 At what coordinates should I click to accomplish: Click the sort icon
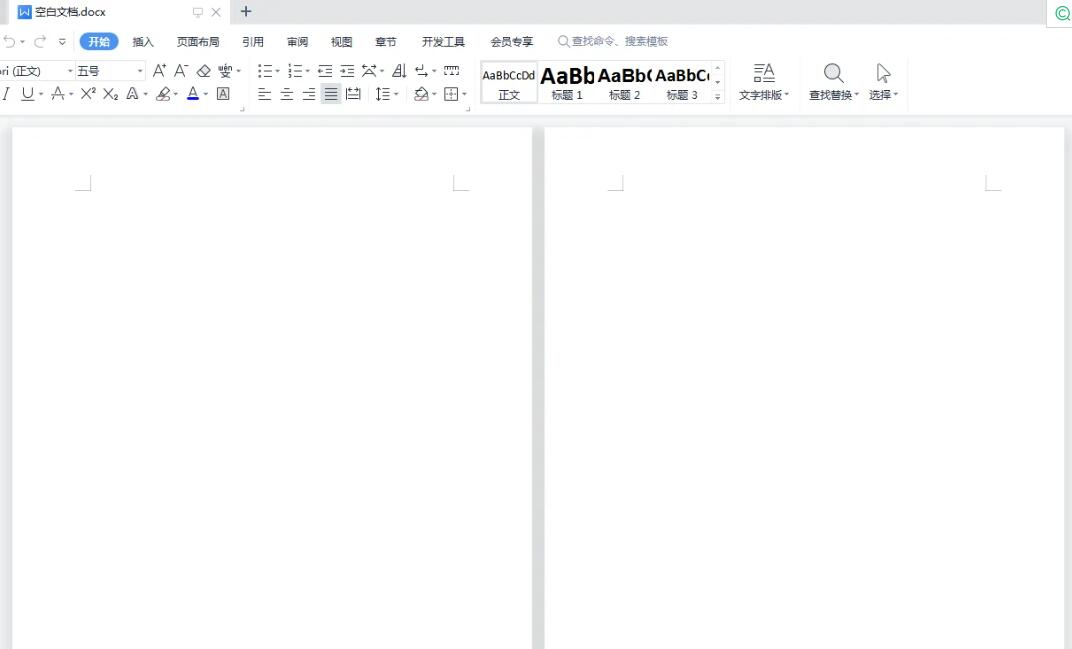[x=399, y=71]
